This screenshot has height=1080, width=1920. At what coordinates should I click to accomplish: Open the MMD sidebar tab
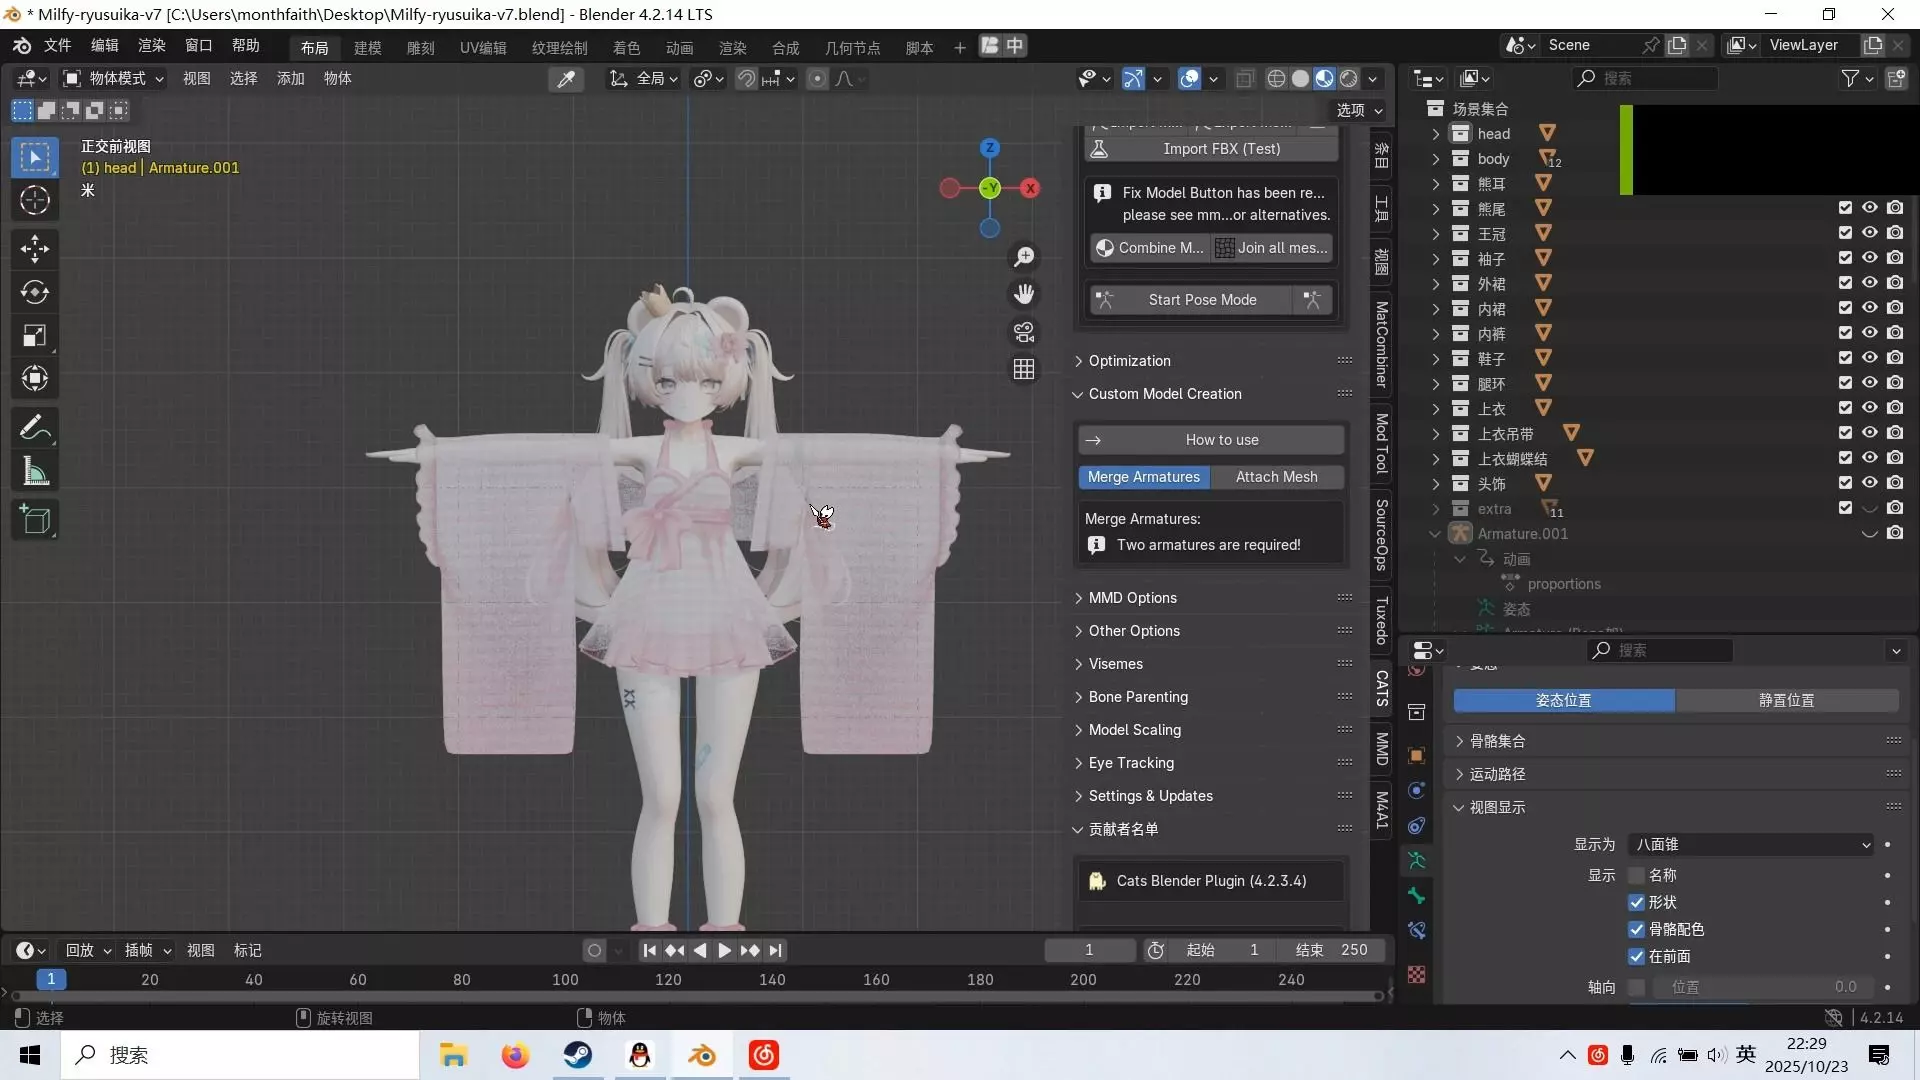1382,749
